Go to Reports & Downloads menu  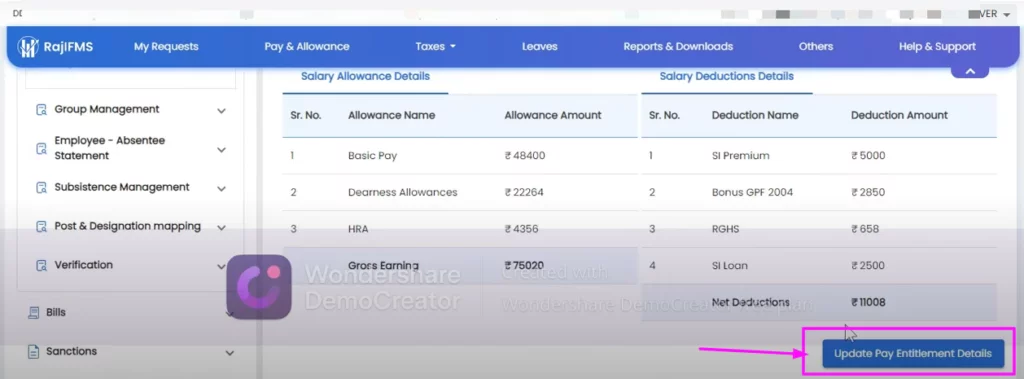[x=678, y=46]
